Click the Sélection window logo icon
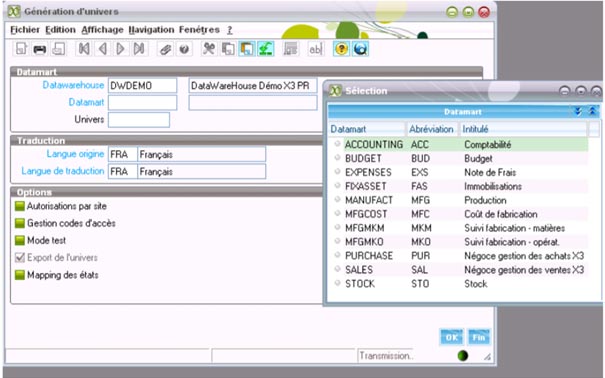Viewport: 605px width, 378px height. [x=335, y=91]
